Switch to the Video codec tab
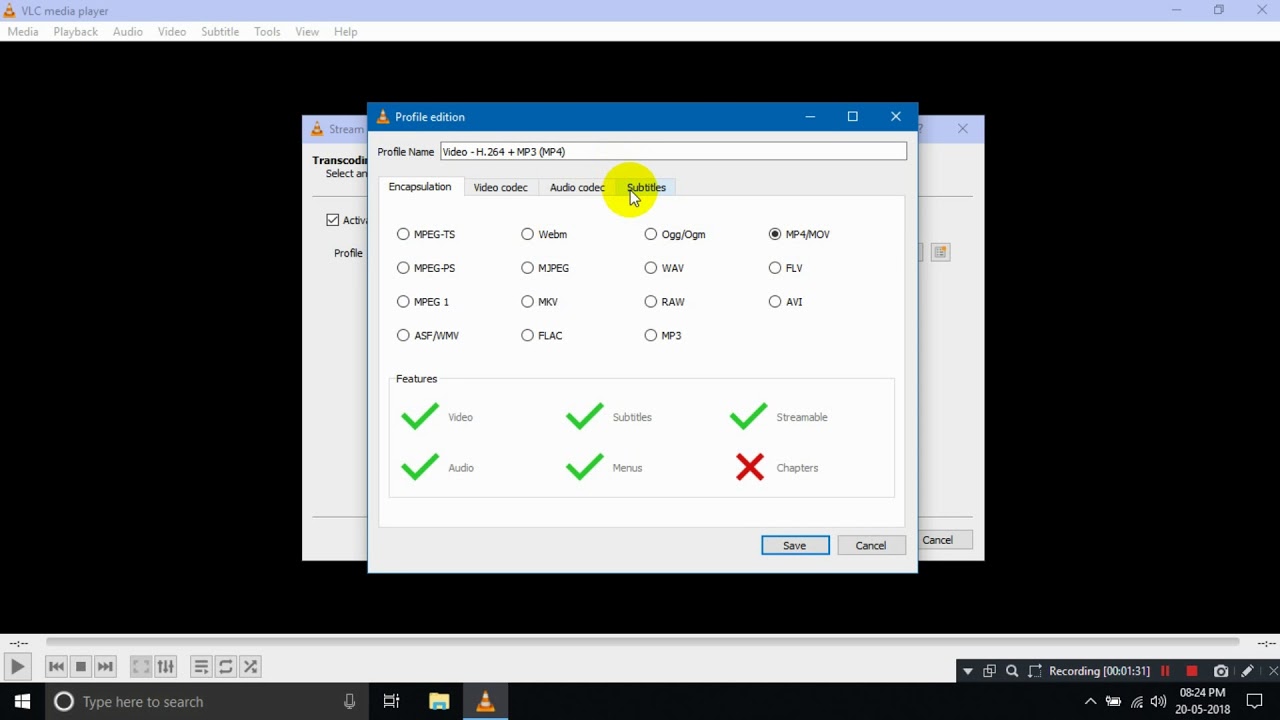1280x720 pixels. click(500, 187)
